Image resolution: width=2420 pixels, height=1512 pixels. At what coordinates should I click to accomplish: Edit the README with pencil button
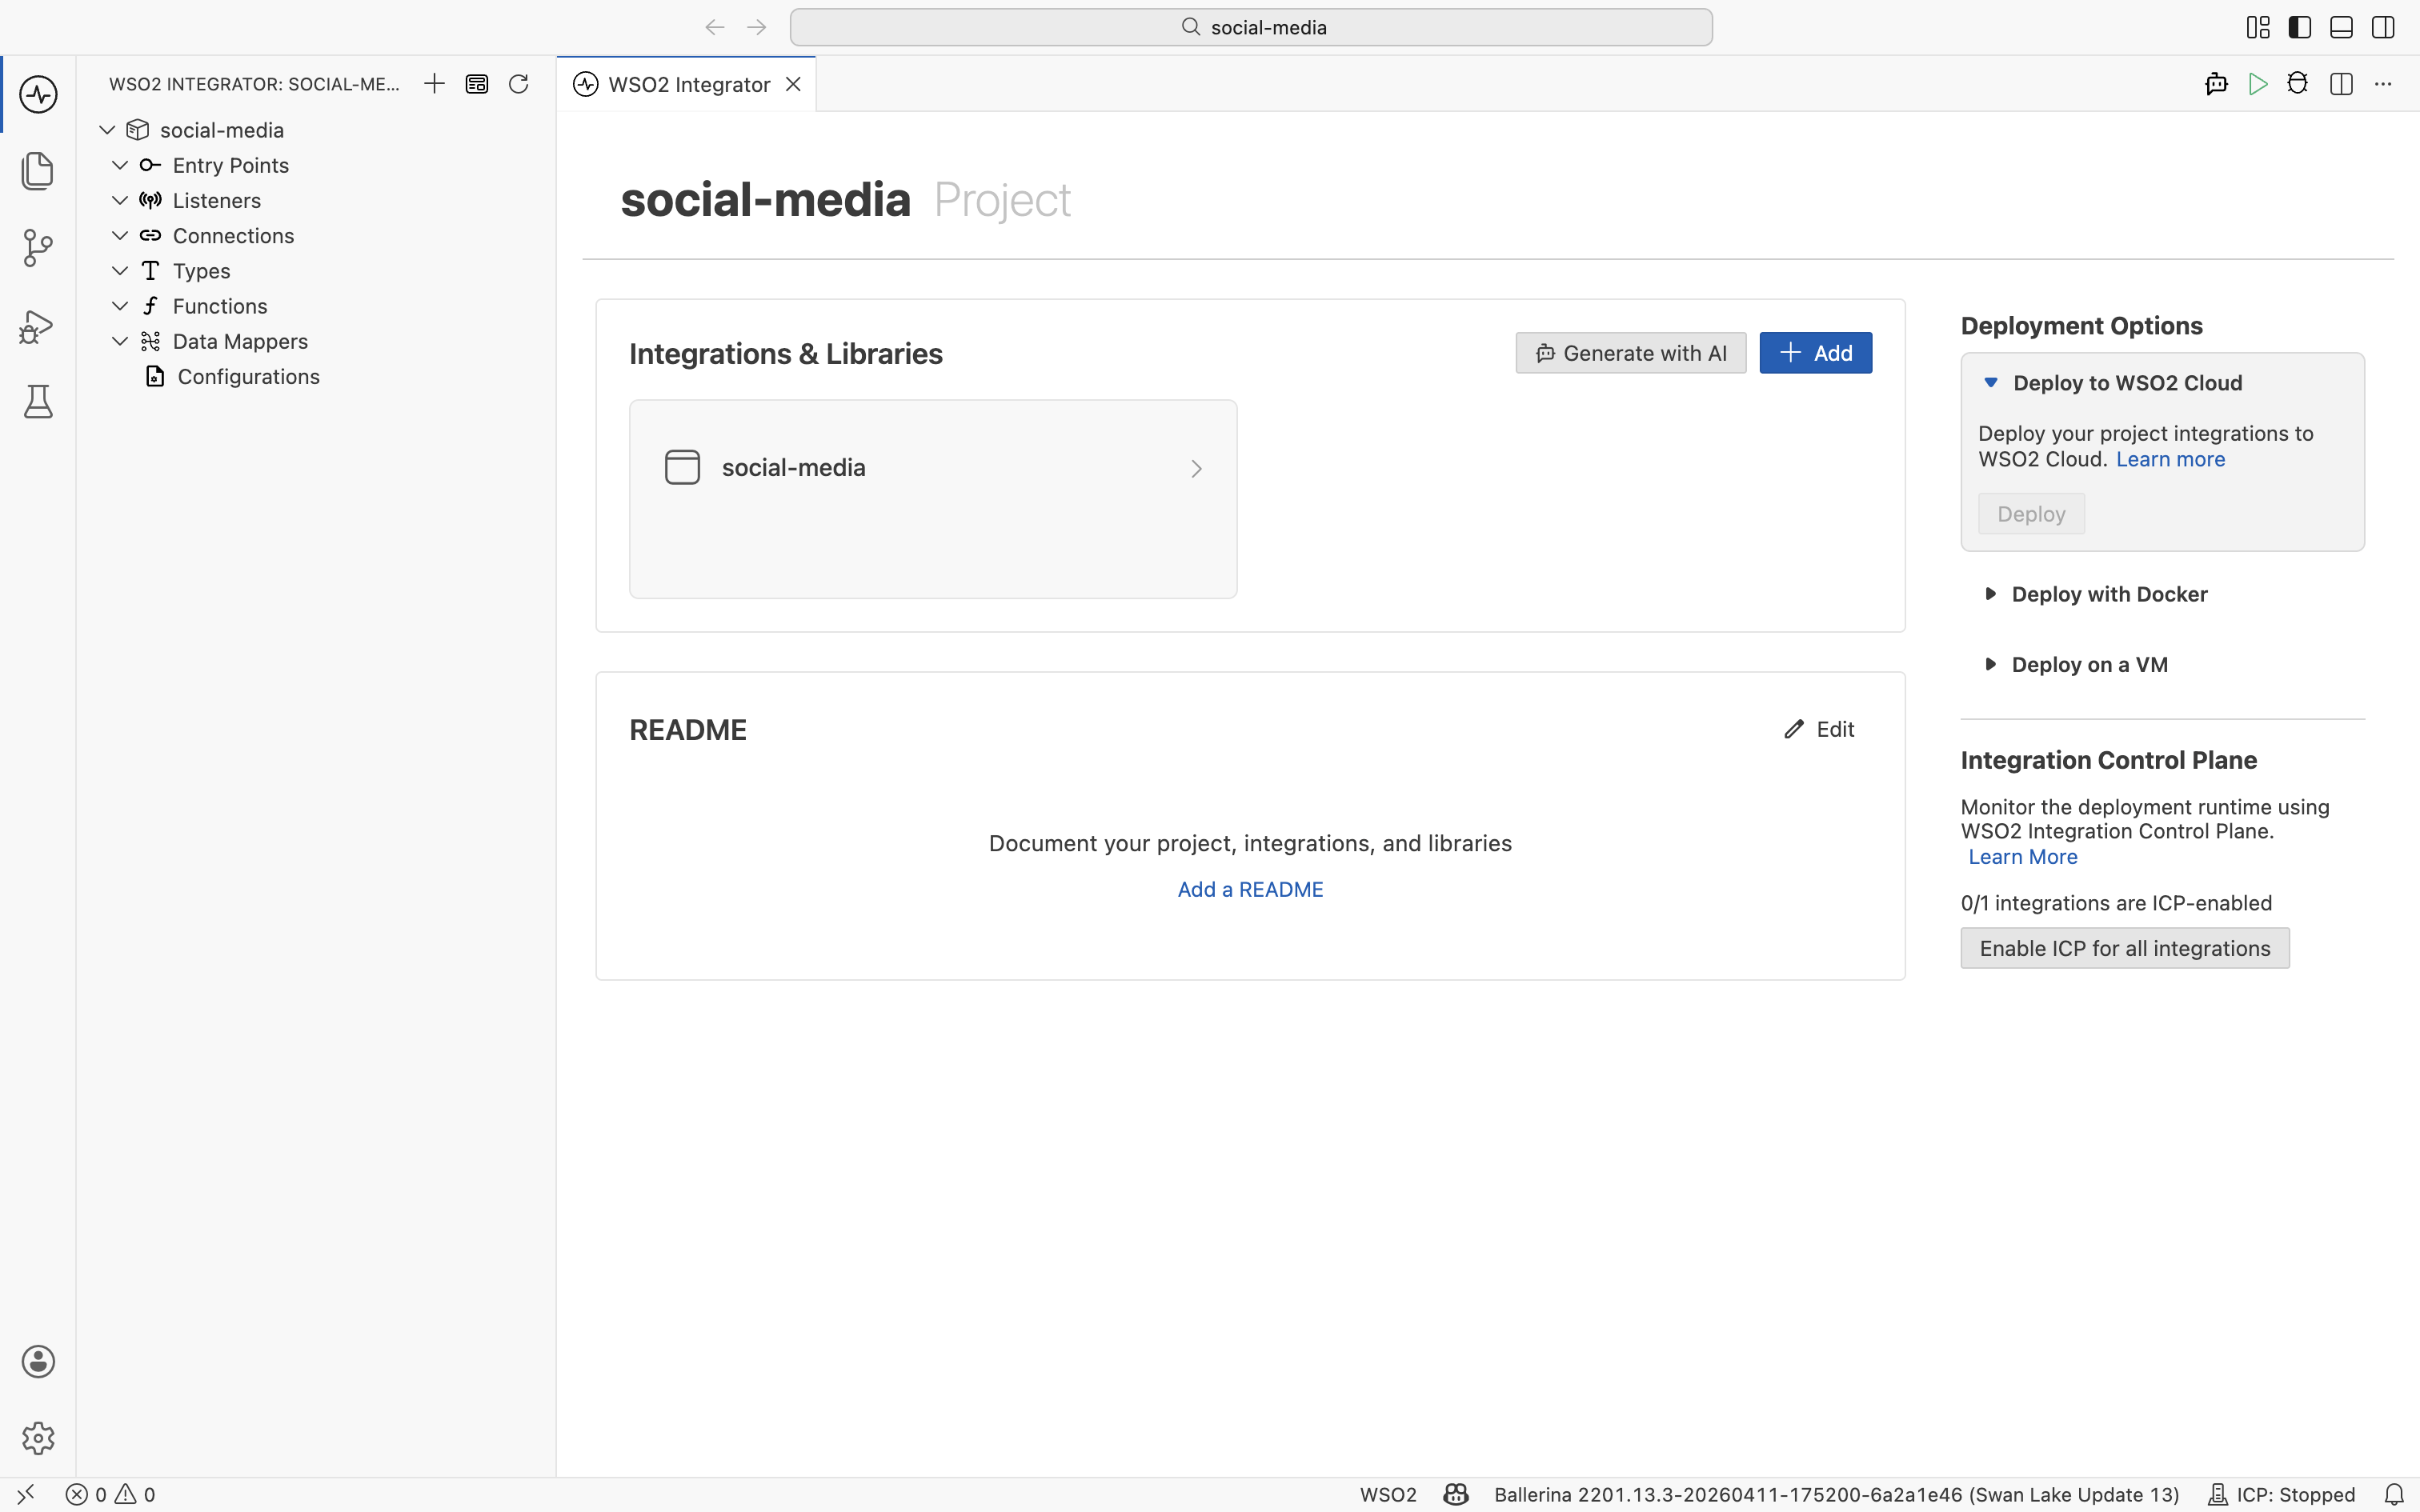pos(1819,730)
